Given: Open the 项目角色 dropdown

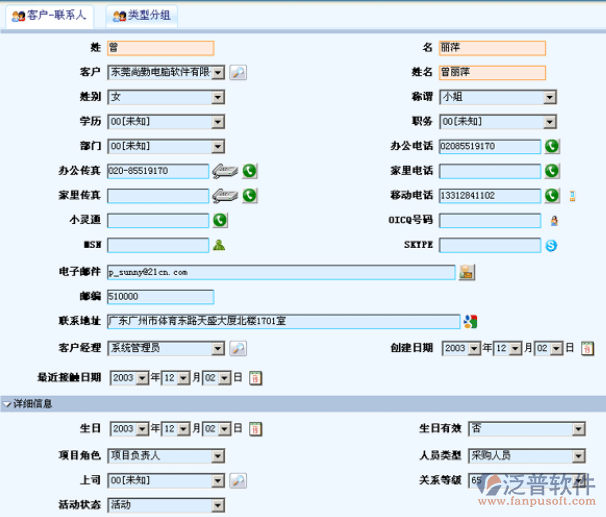Looking at the screenshot, I should [x=217, y=455].
